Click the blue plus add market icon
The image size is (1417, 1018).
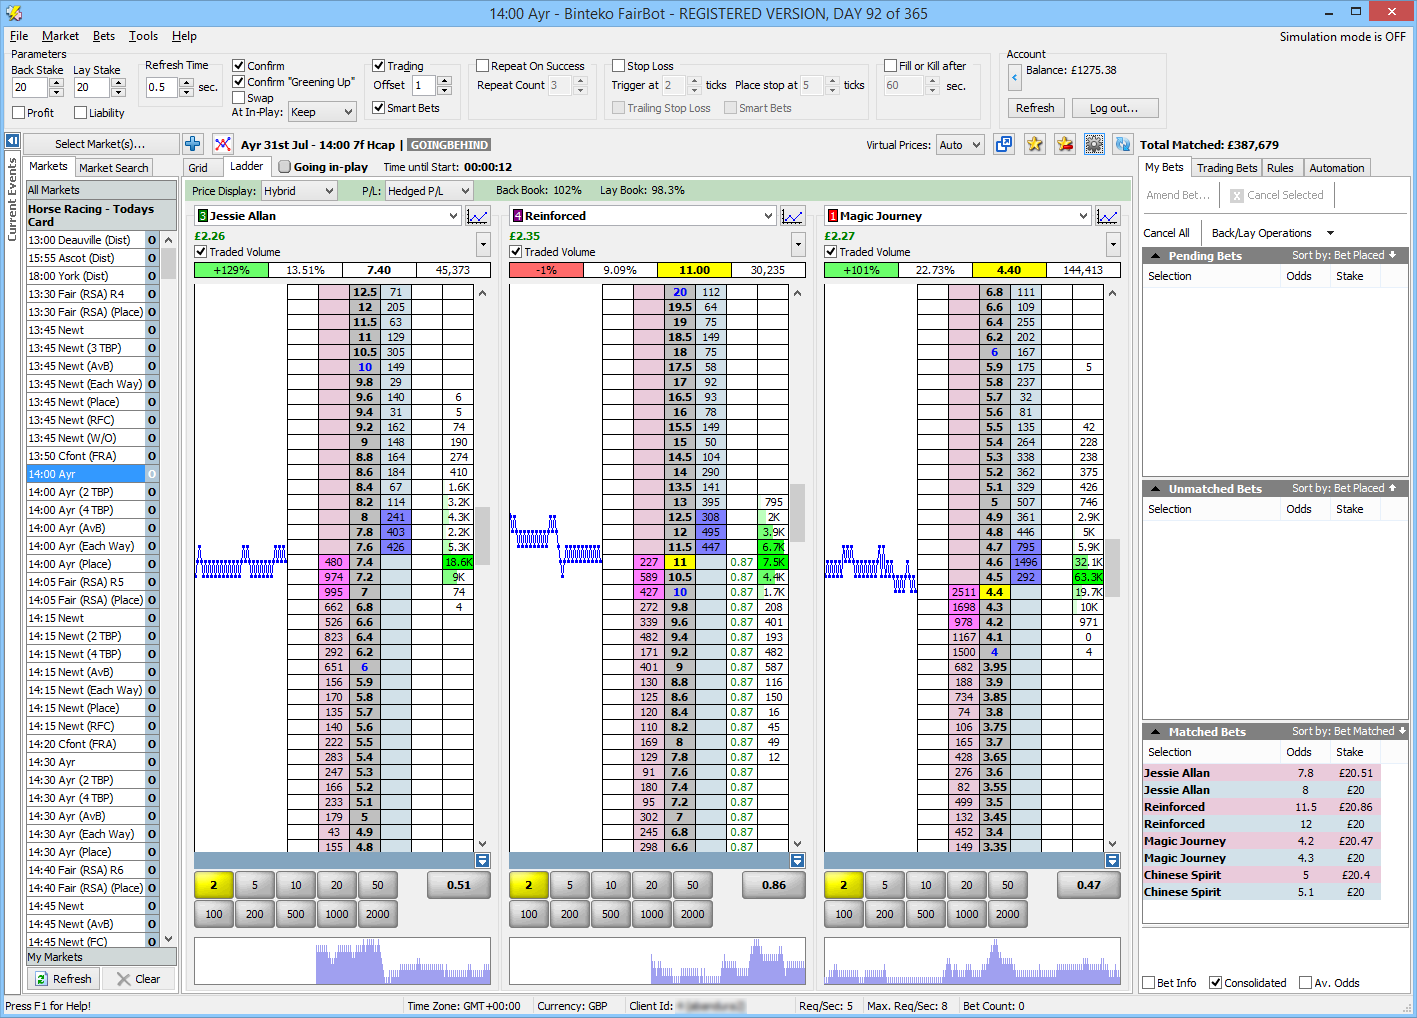[x=191, y=143]
